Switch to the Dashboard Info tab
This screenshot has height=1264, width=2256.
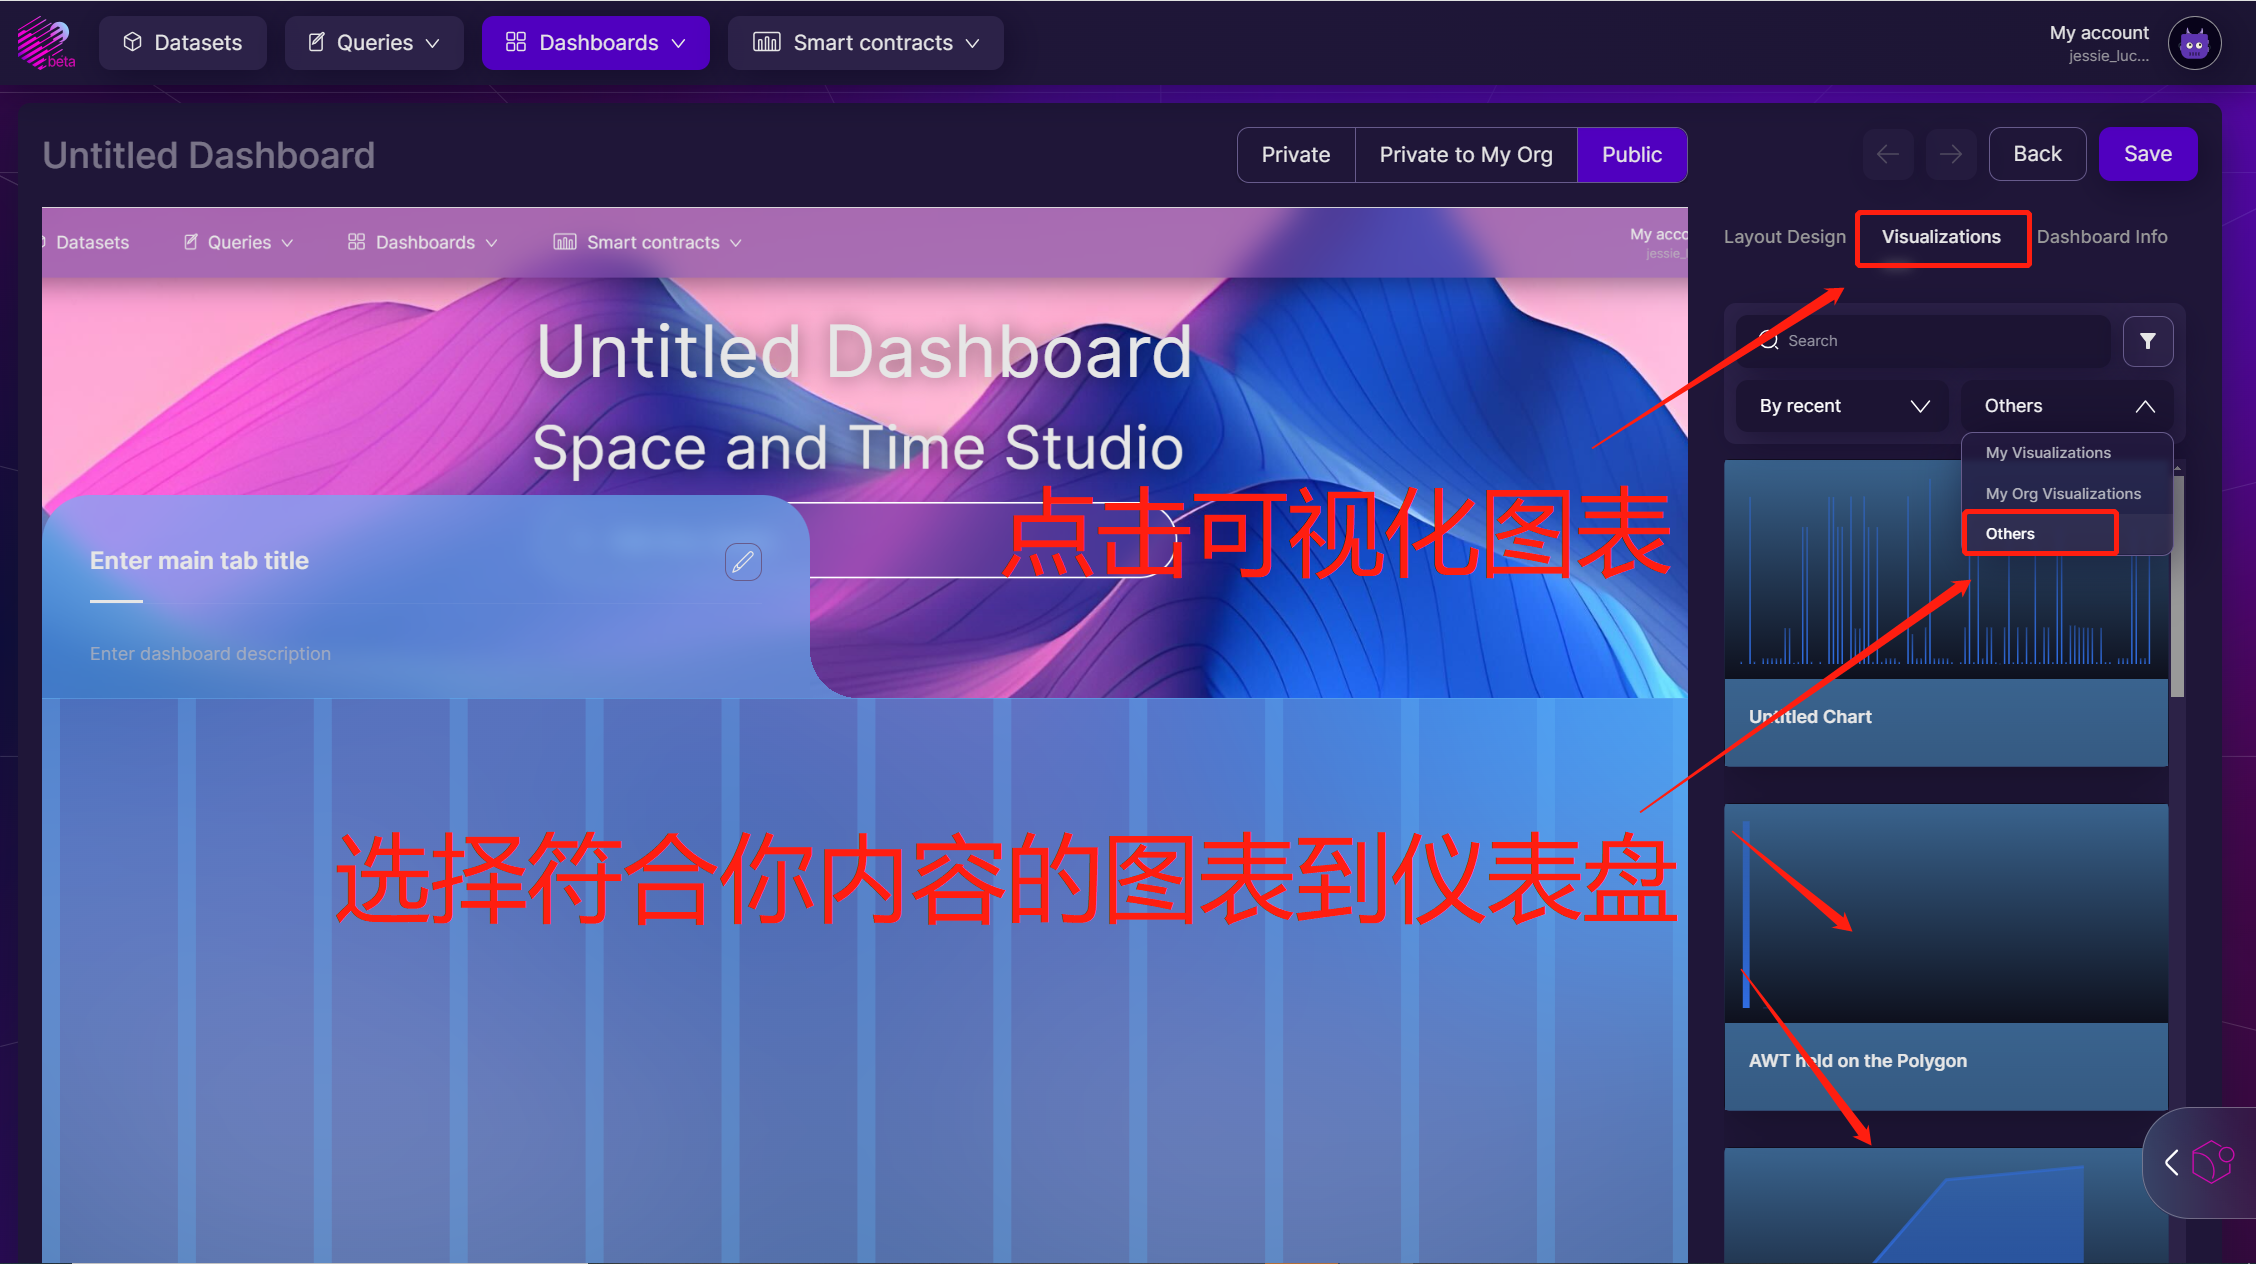pyautogui.click(x=2102, y=237)
